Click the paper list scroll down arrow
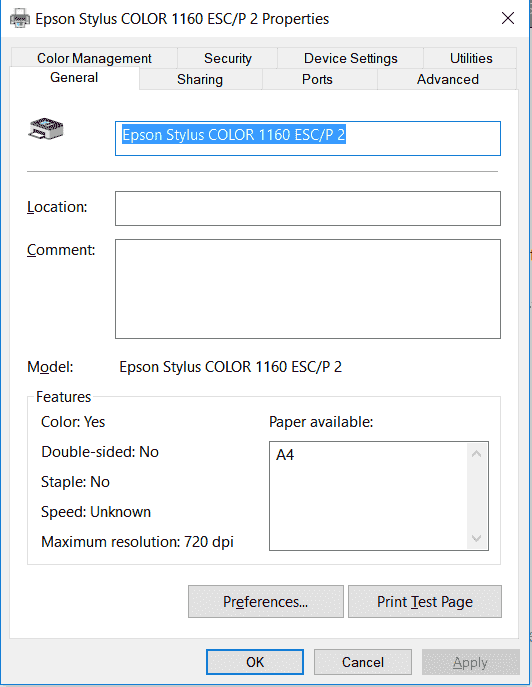The width and height of the screenshot is (532, 687). coord(477,538)
